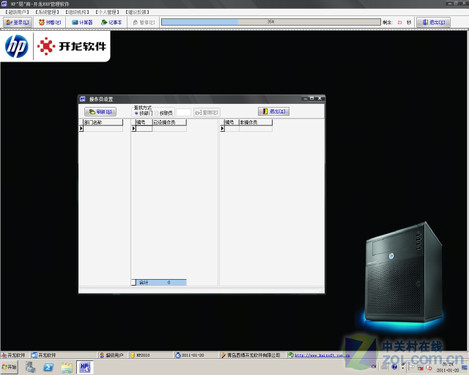Click the 开龙软件 red logo banner
This screenshot has width=469, height=375.
(72, 46)
